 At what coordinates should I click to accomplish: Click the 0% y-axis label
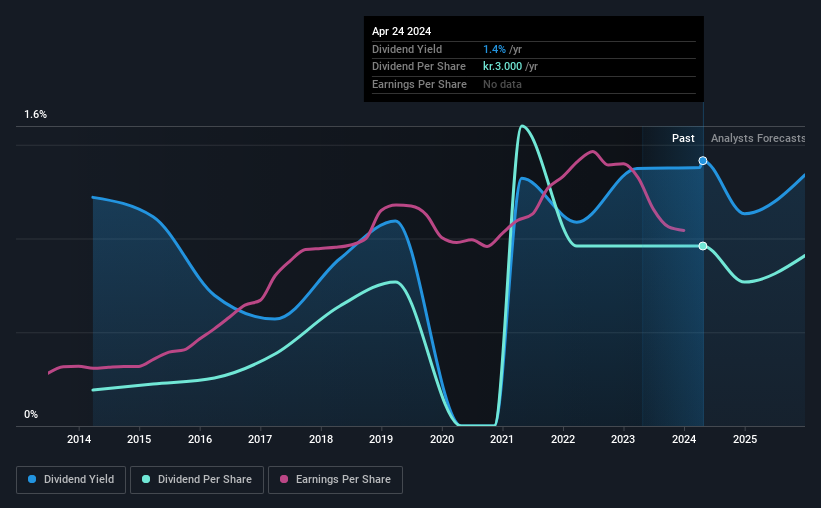(x=31, y=414)
